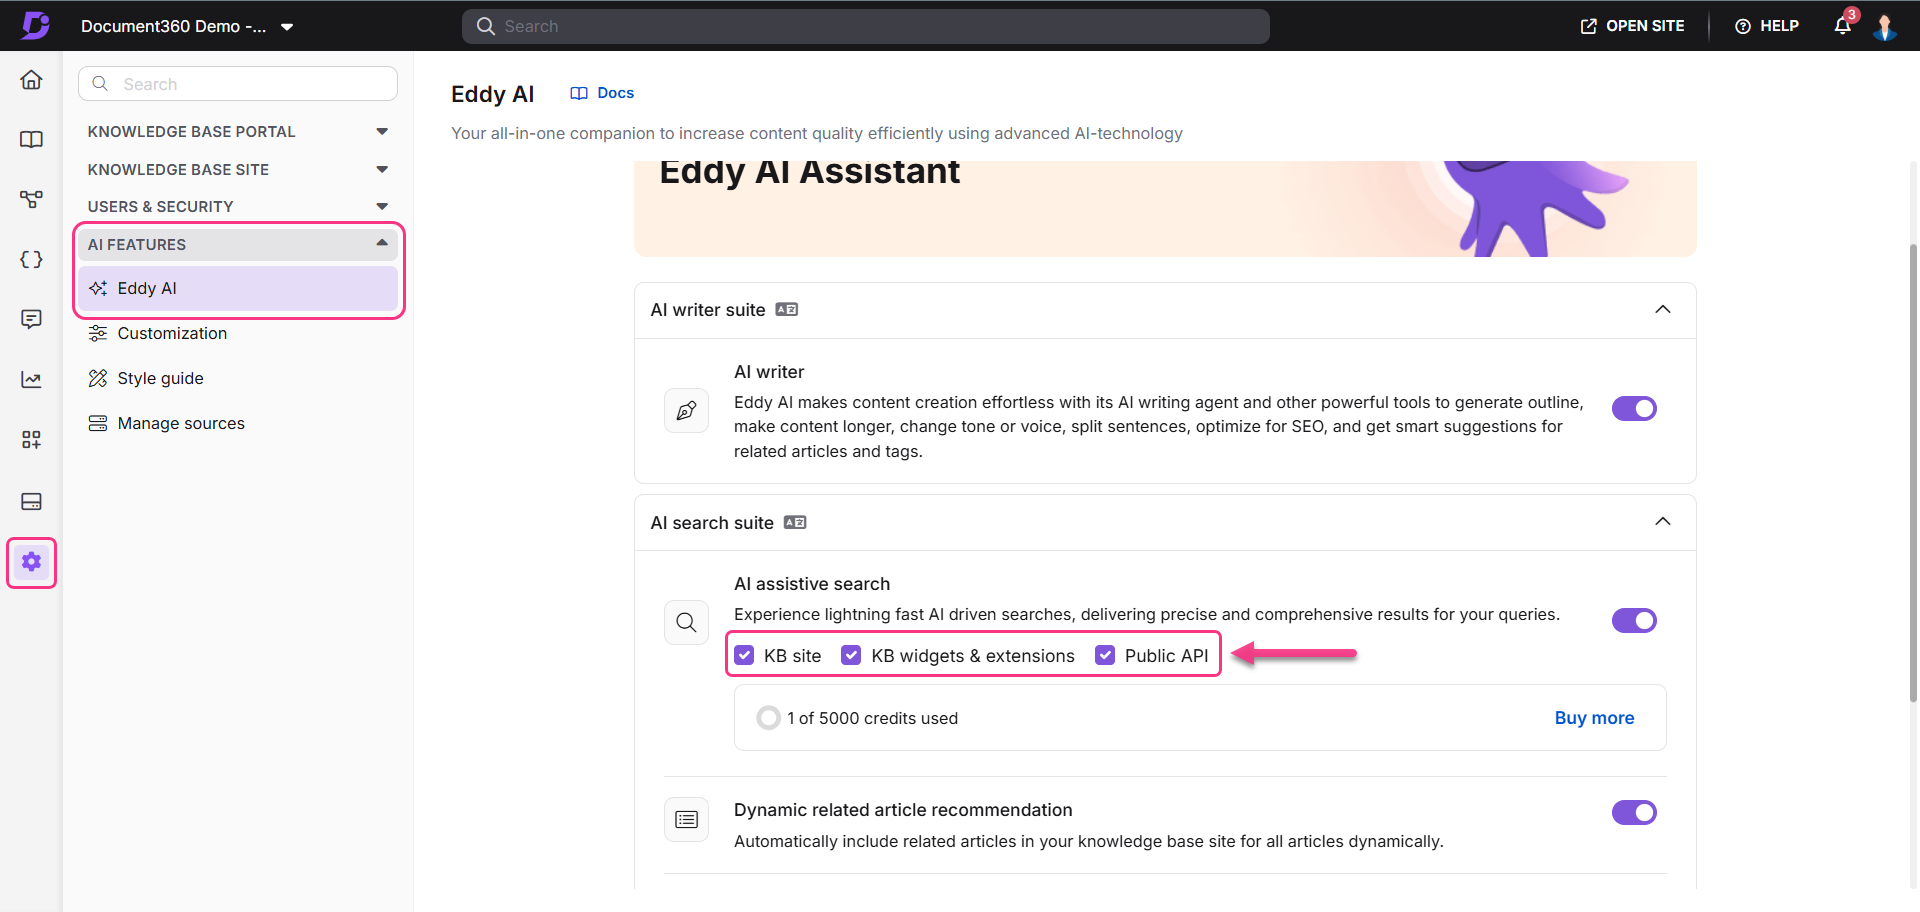Viewport: 1920px width, 912px height.
Task: Select Manage sources menu item
Action: coord(180,424)
